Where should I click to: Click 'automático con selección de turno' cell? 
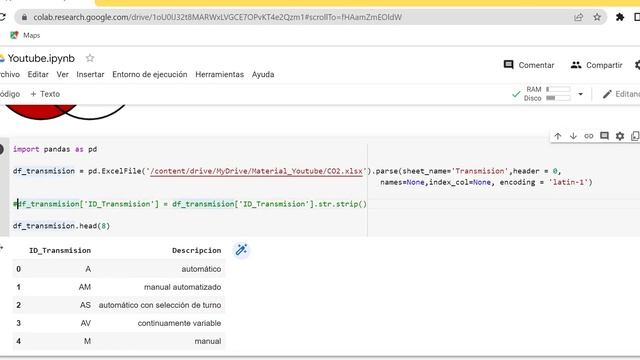(x=160, y=305)
